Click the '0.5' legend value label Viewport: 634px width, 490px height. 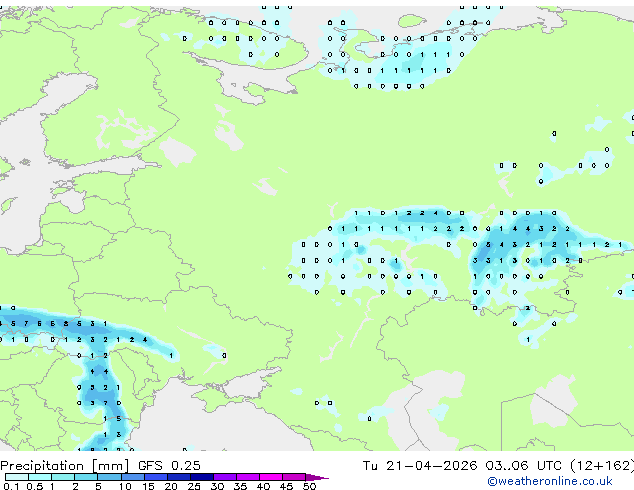coord(34,486)
